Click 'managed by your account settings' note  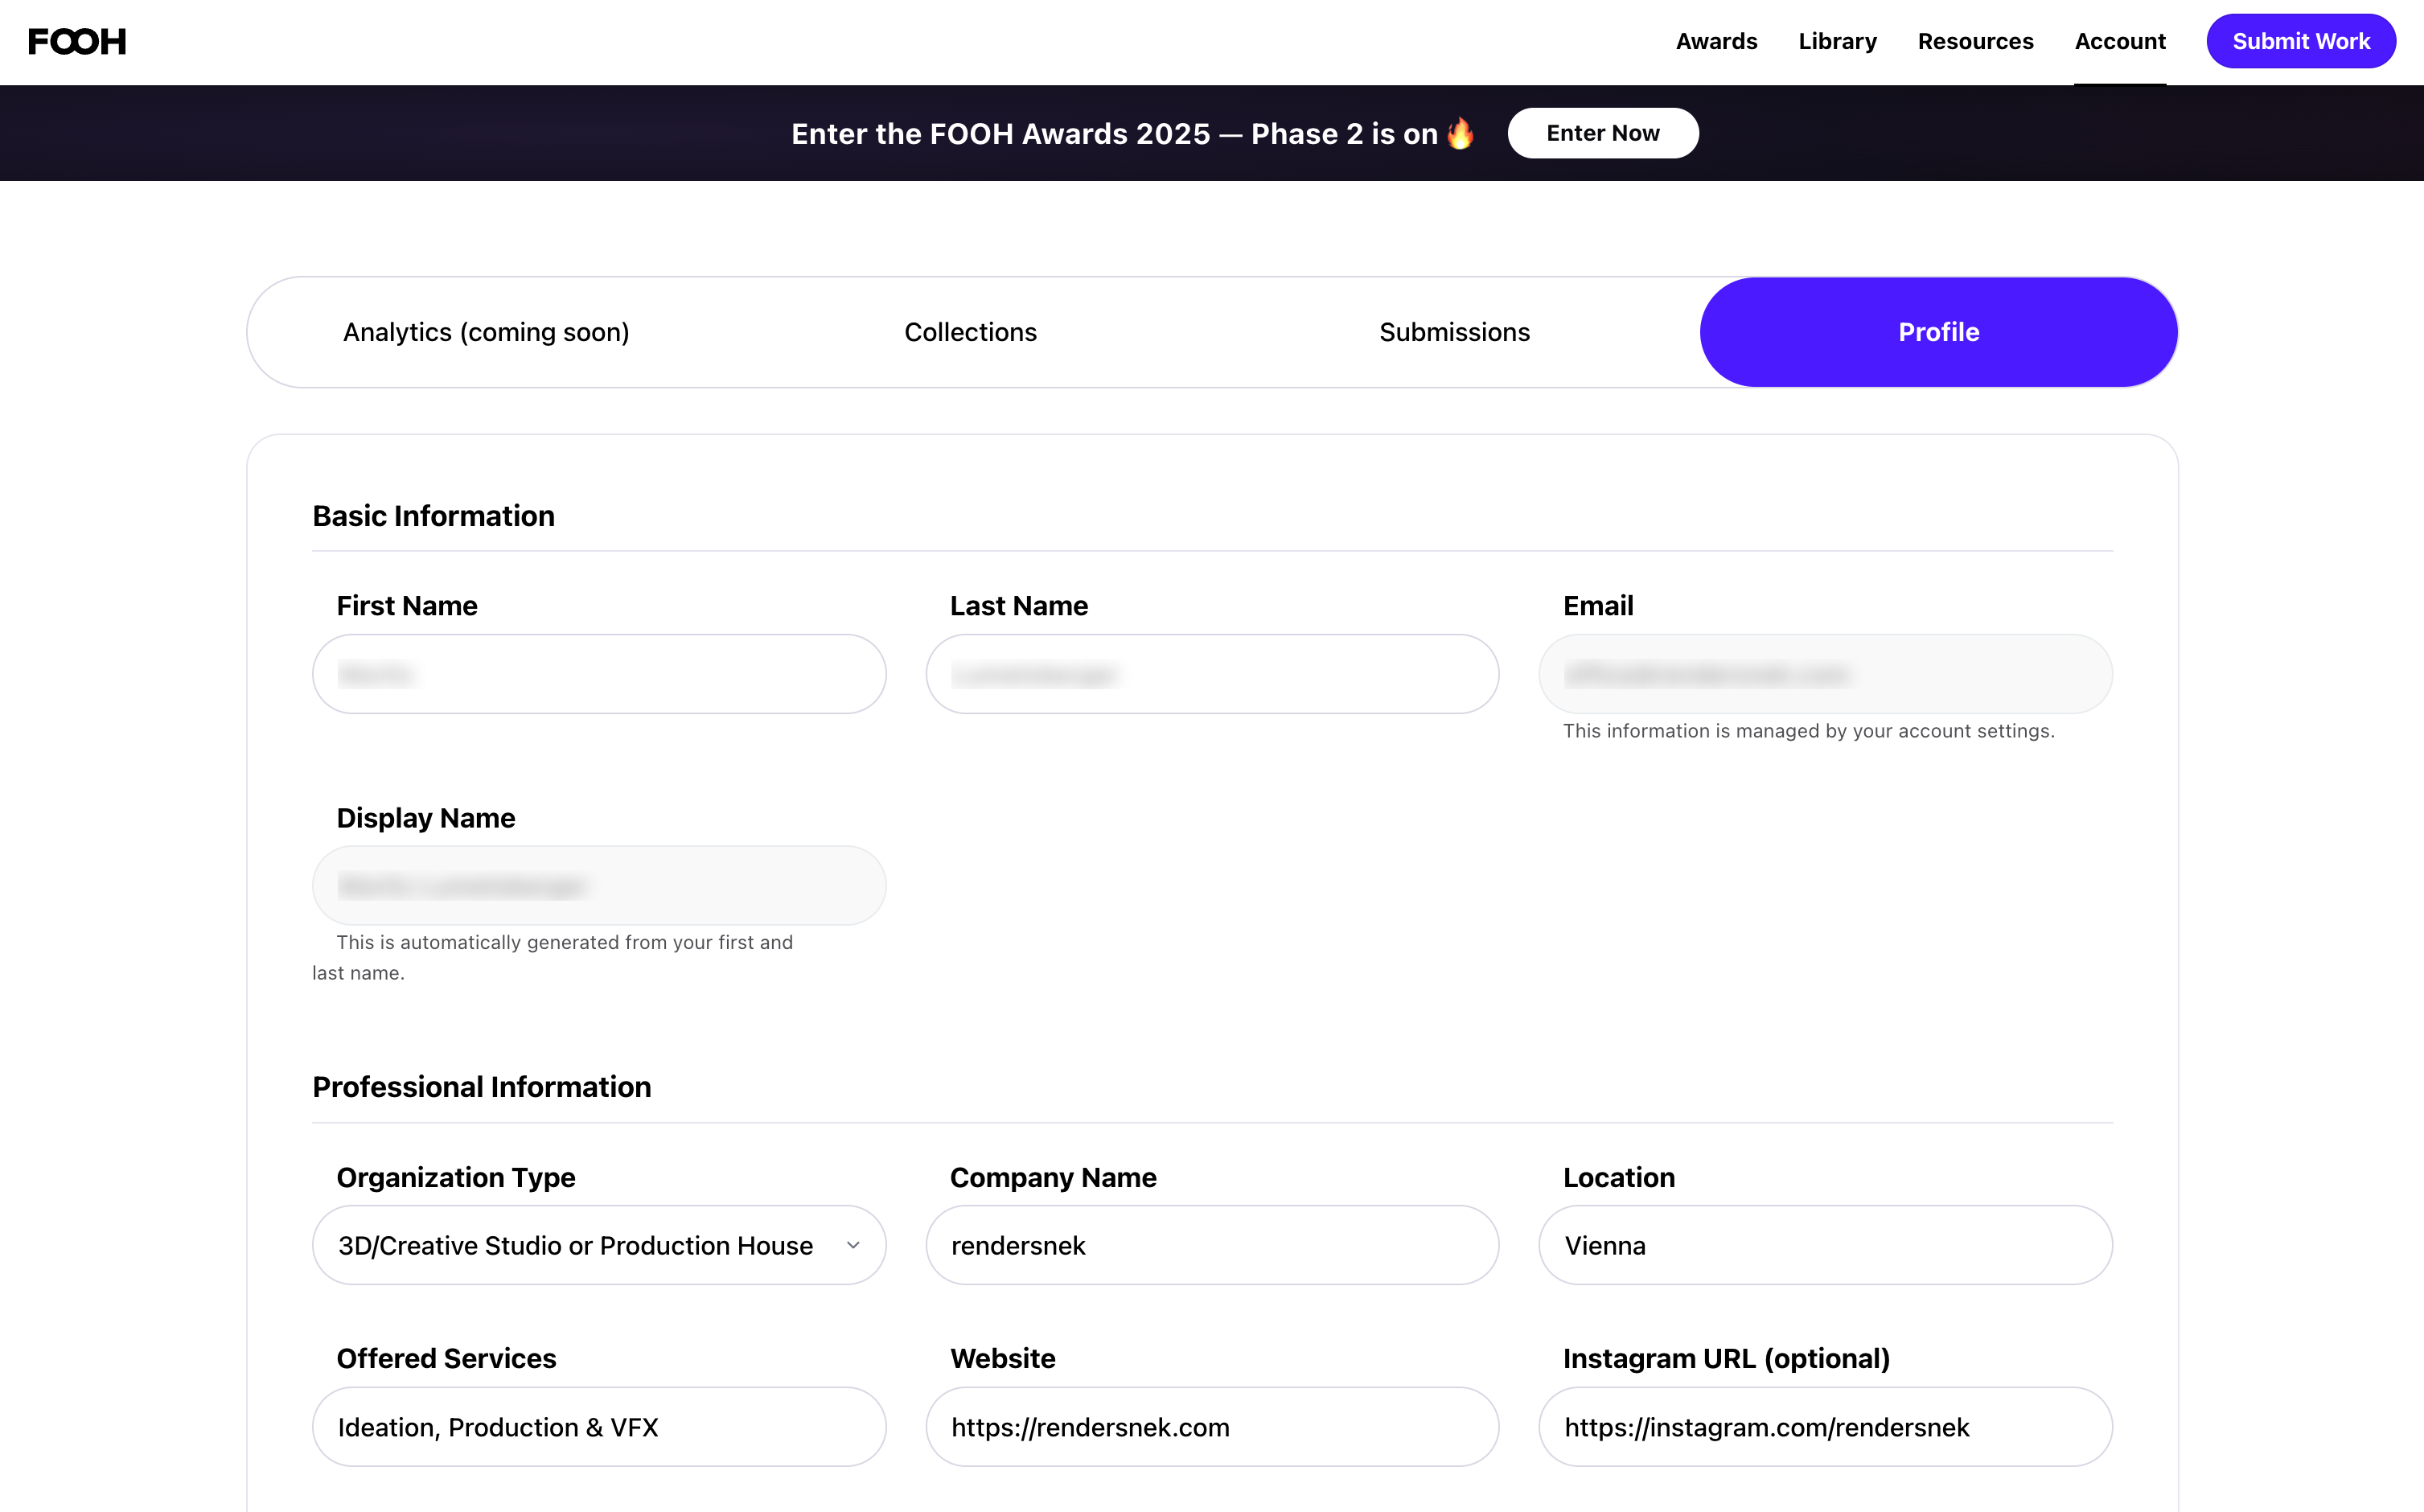pyautogui.click(x=1808, y=731)
